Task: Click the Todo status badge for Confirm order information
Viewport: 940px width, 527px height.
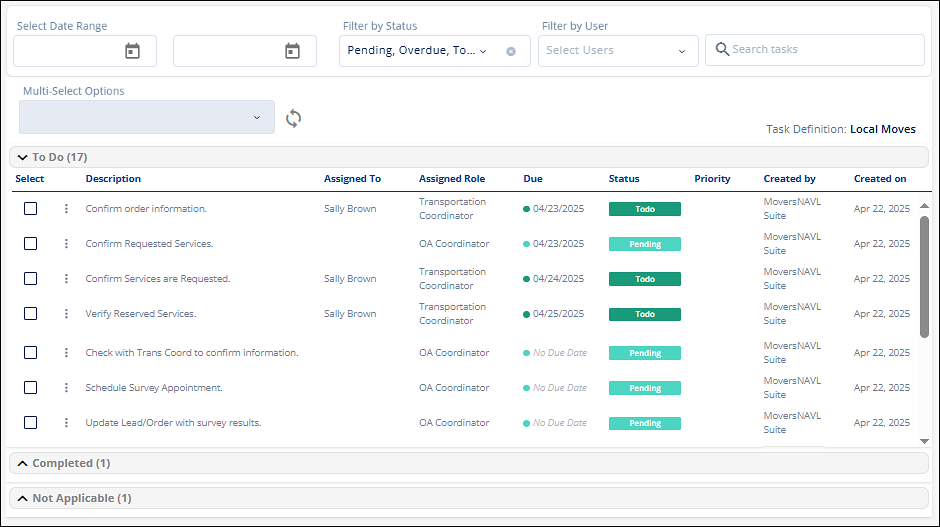Action: pos(644,209)
